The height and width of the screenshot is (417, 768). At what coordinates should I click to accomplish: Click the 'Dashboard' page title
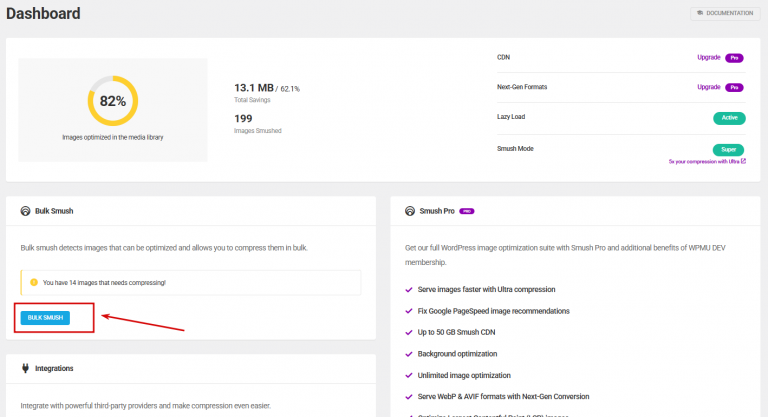coord(43,13)
